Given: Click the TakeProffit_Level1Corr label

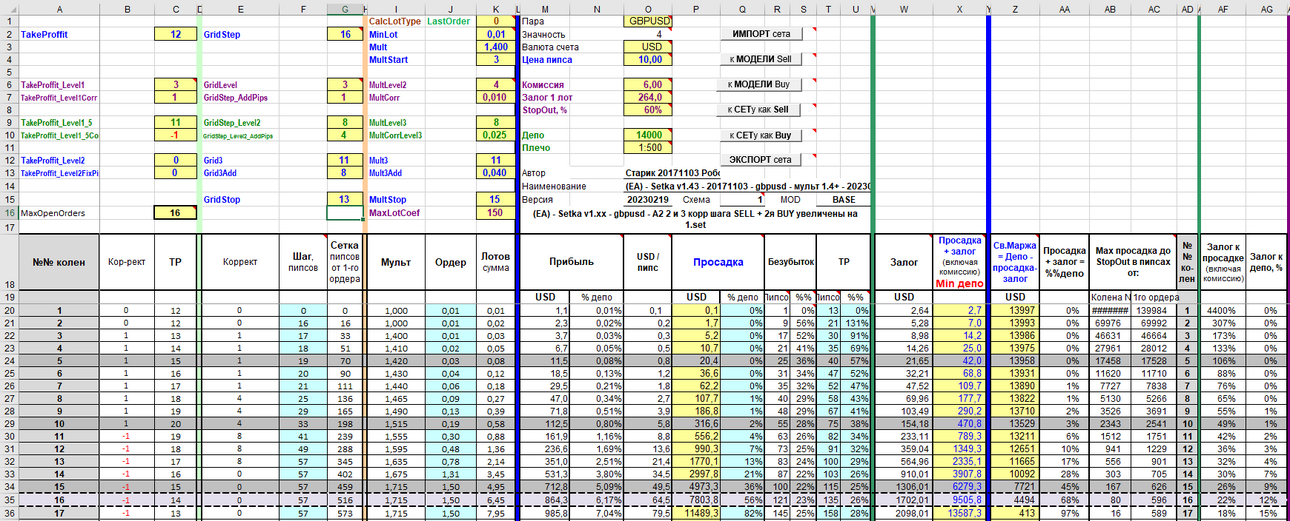Looking at the screenshot, I should pyautogui.click(x=59, y=98).
